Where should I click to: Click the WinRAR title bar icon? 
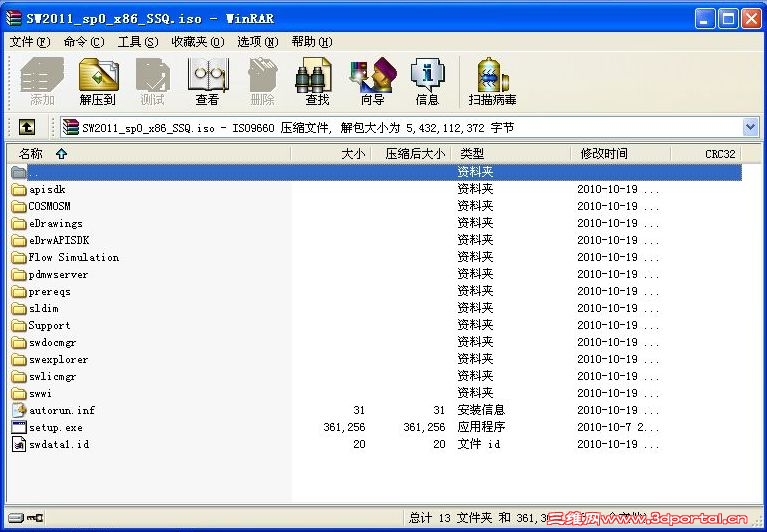14,19
